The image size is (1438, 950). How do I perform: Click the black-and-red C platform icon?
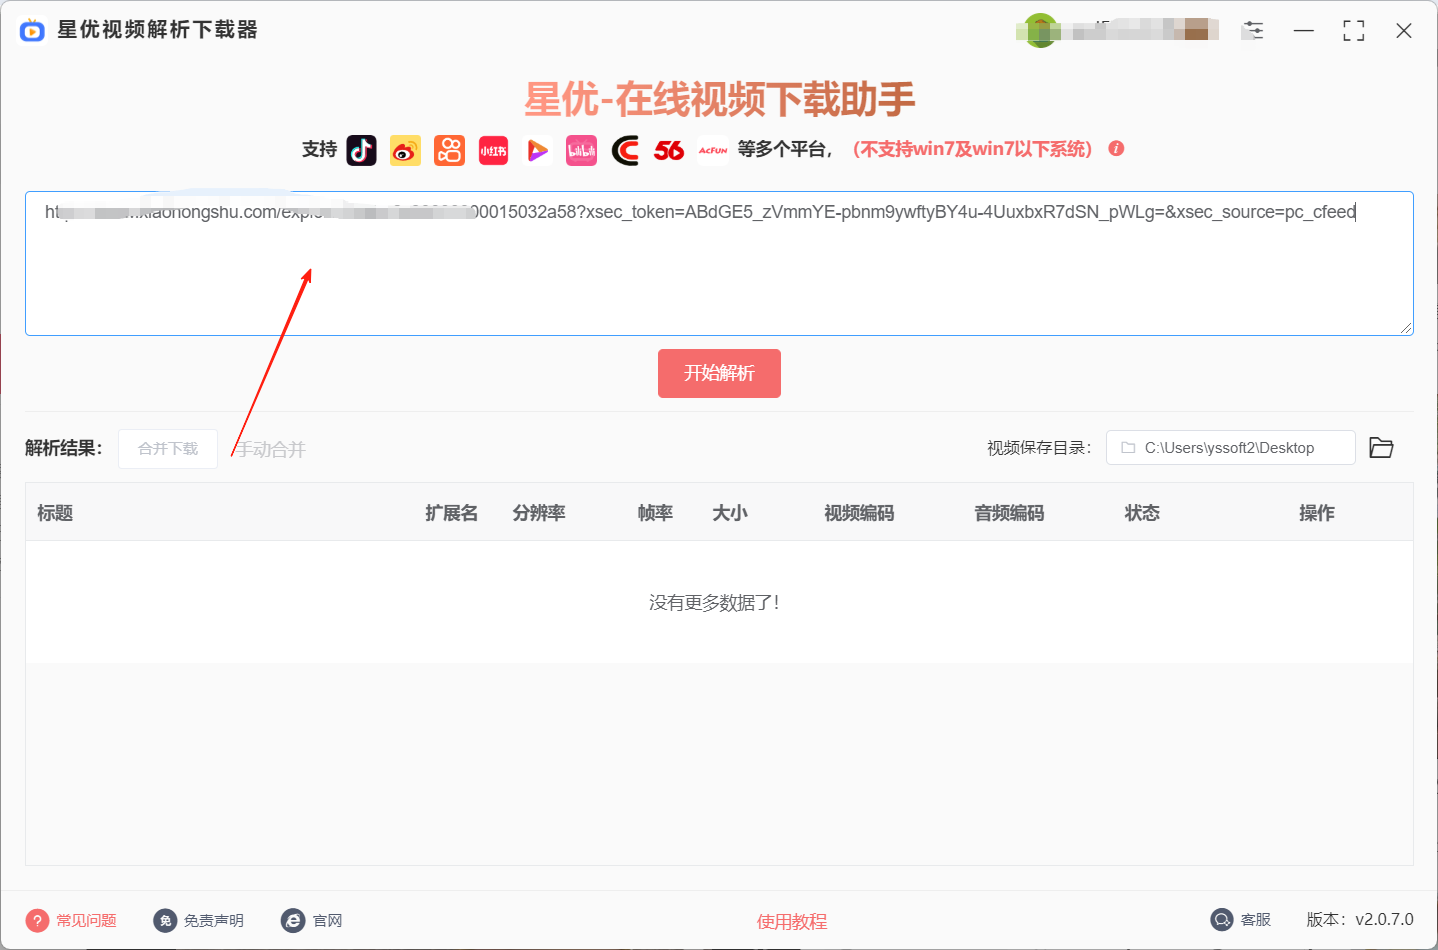click(625, 150)
